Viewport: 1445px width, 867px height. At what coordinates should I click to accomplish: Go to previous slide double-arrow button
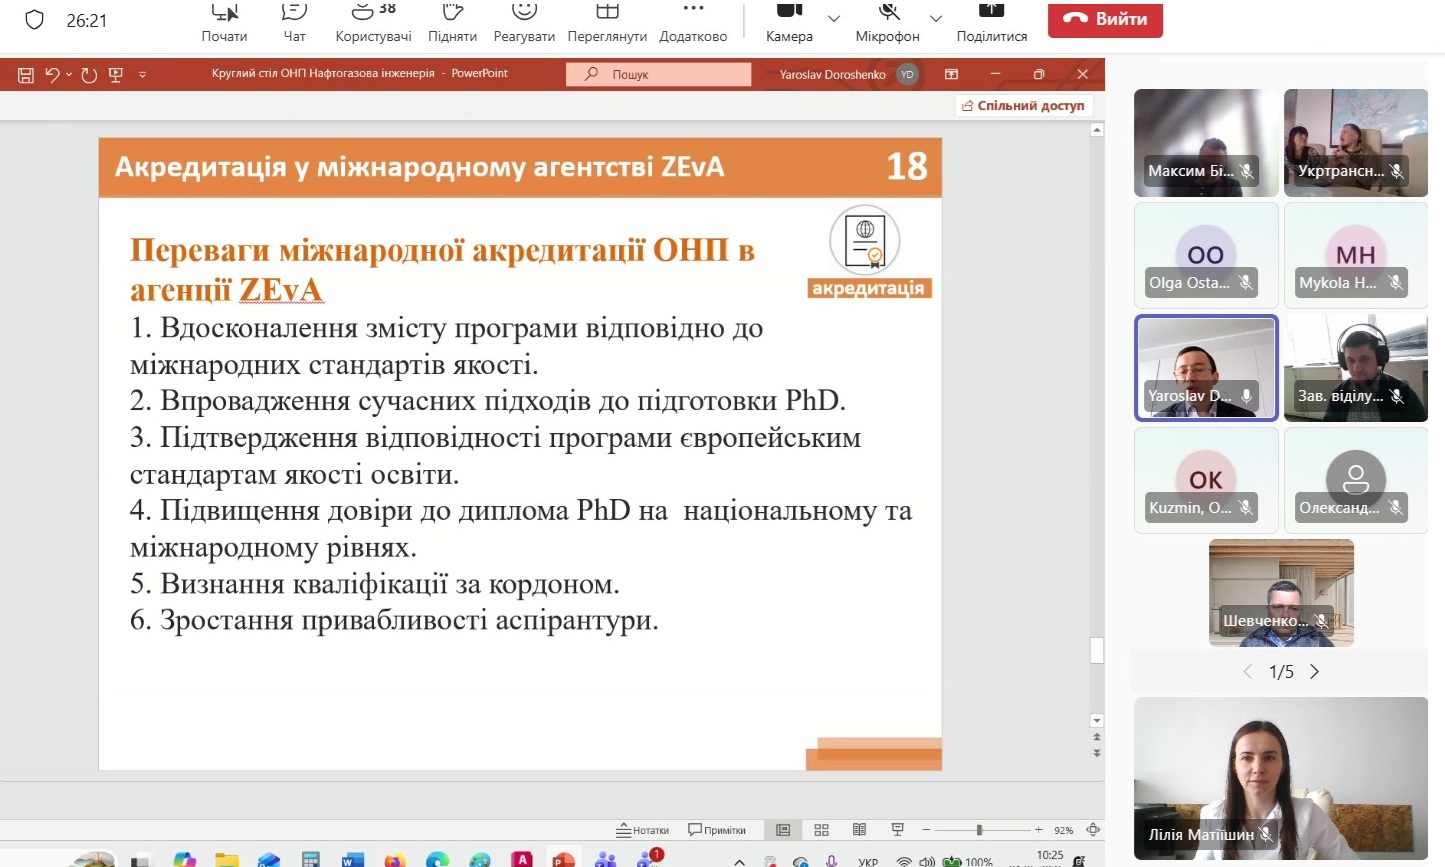coord(1097,738)
